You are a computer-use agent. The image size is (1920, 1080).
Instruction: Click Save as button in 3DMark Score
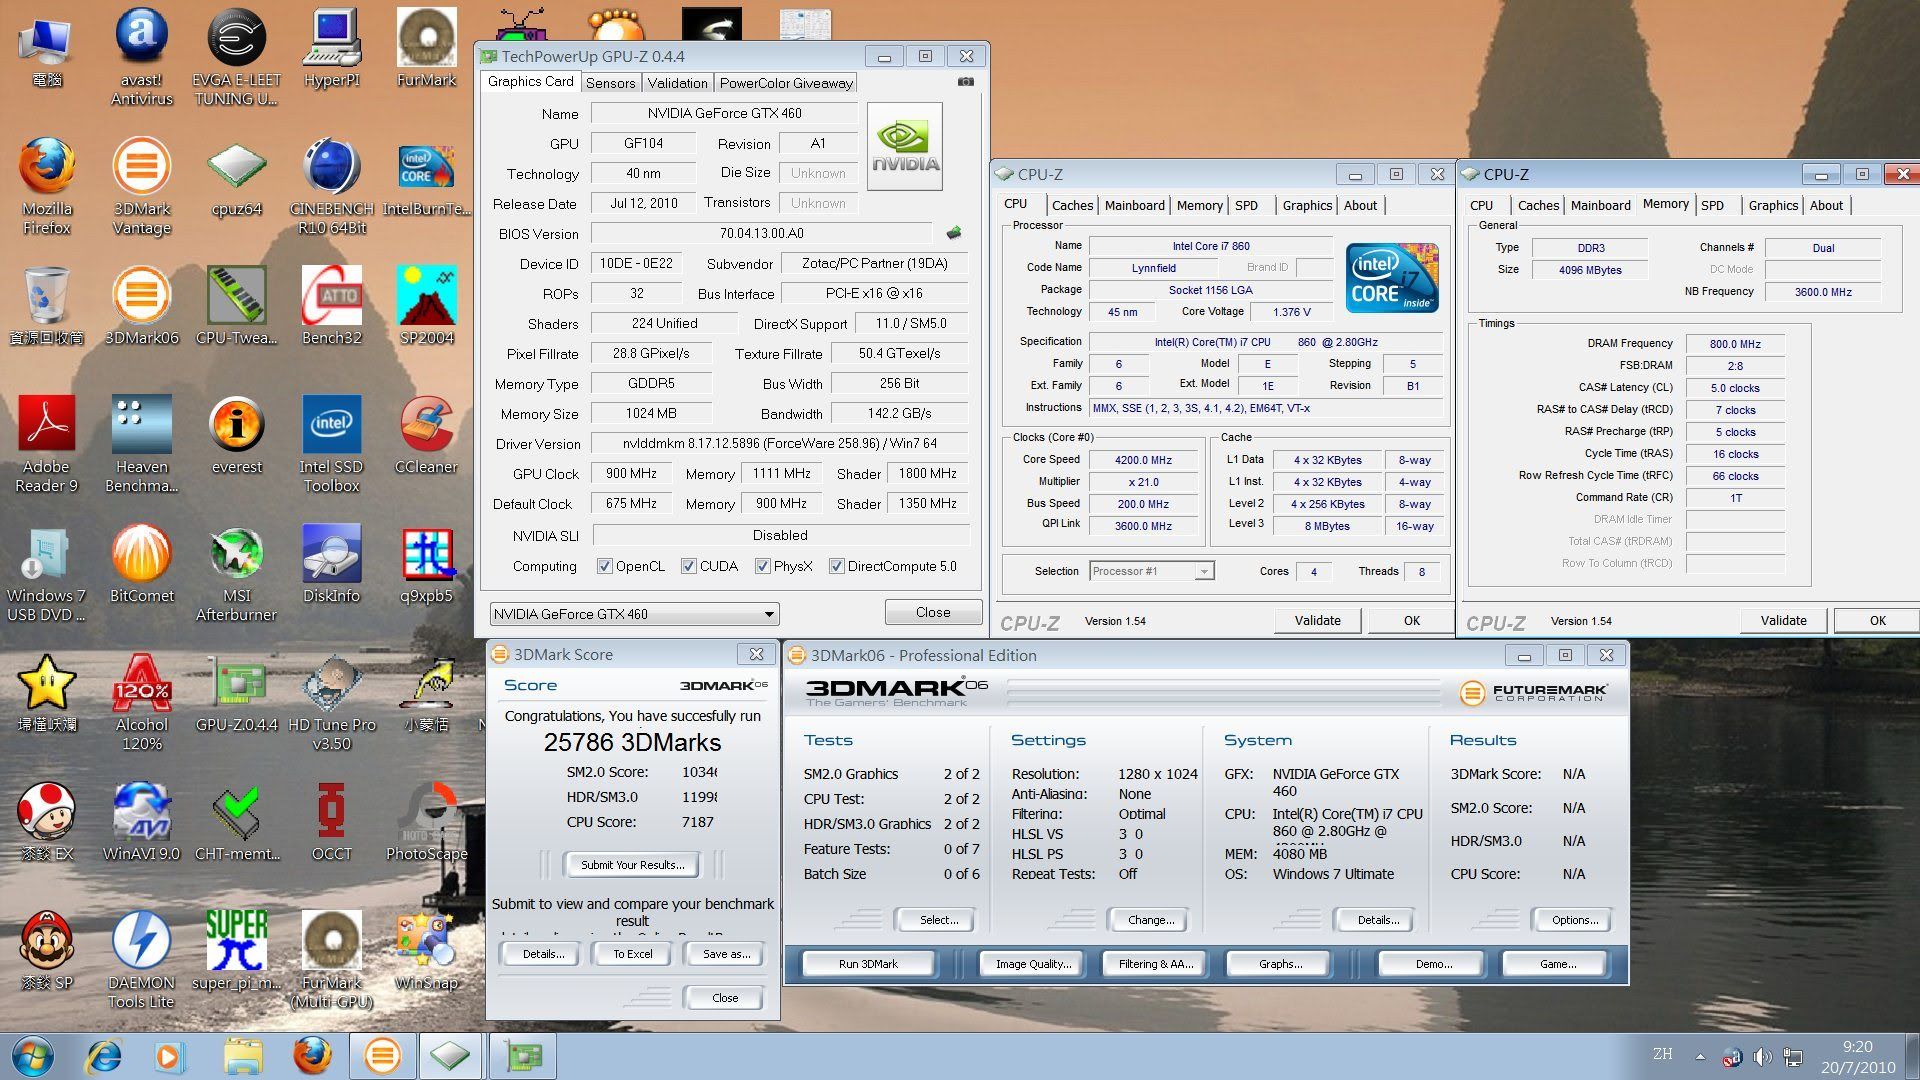tap(726, 954)
